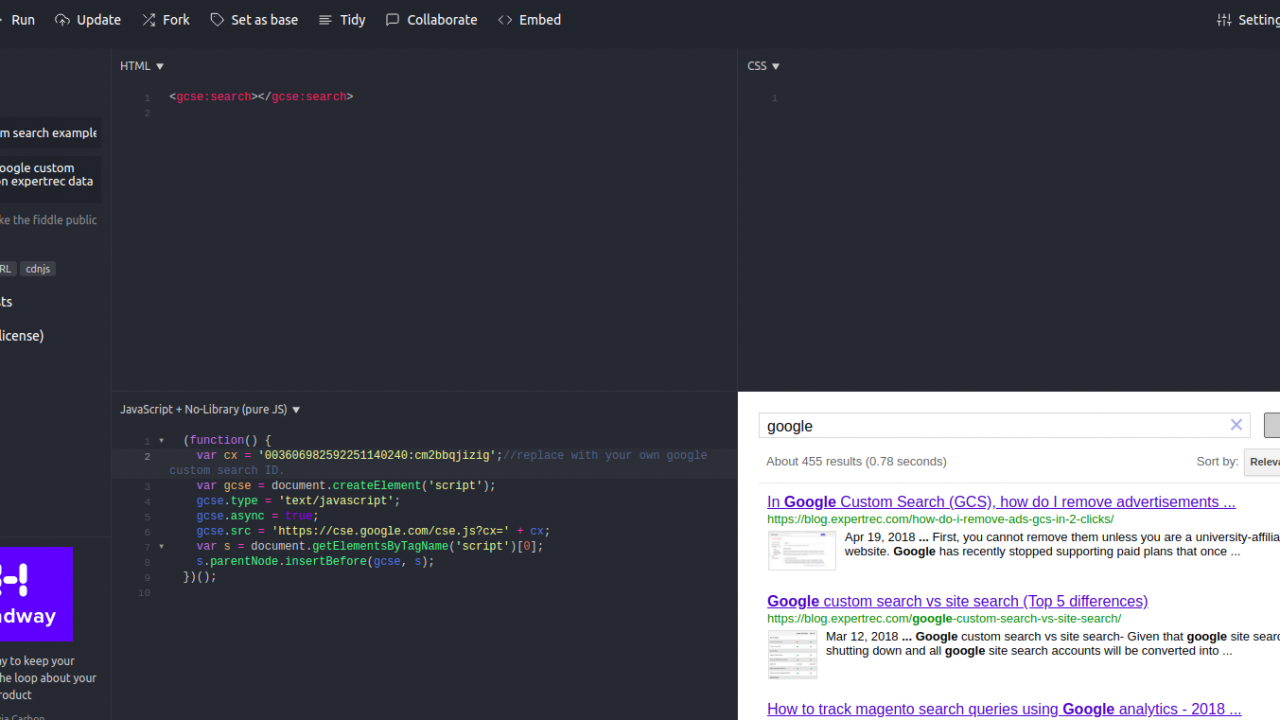1280x720 pixels.
Task: Click the Tidy icon to format code
Action: pos(326,19)
